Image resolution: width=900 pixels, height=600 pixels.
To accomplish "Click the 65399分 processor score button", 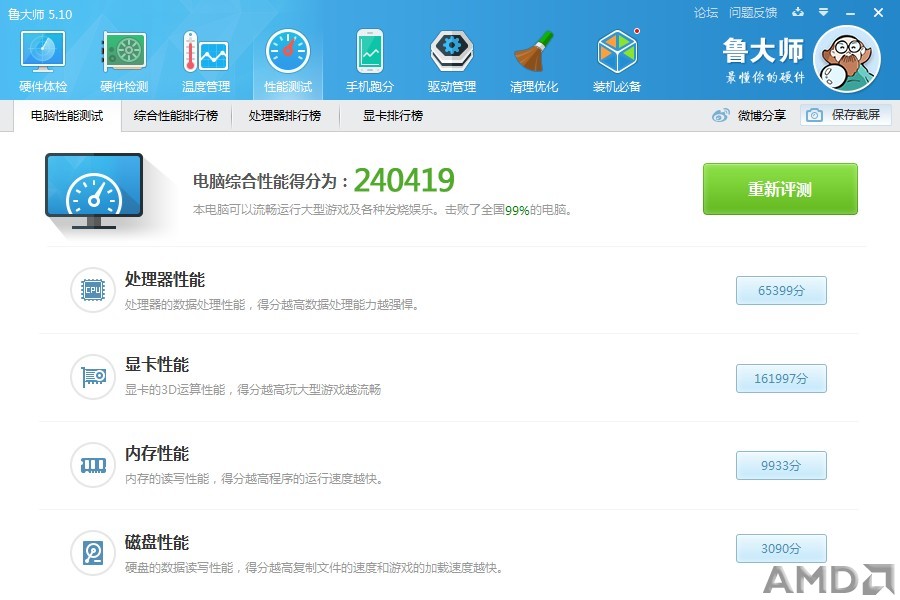I will point(781,291).
